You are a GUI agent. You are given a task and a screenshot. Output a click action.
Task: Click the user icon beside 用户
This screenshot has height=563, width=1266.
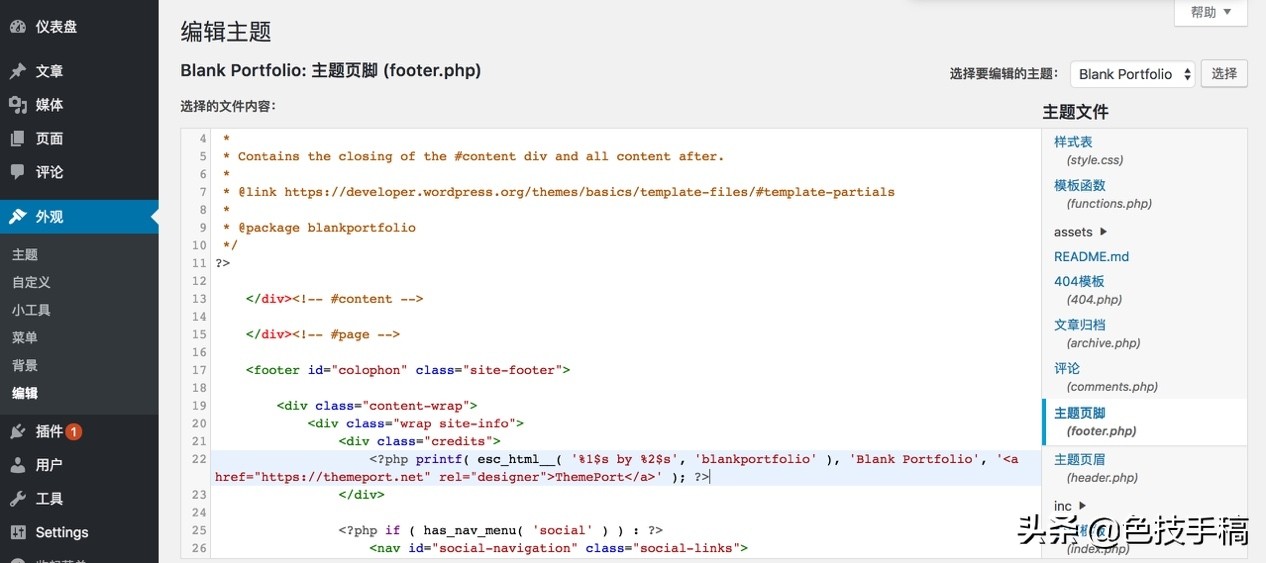coord(18,465)
